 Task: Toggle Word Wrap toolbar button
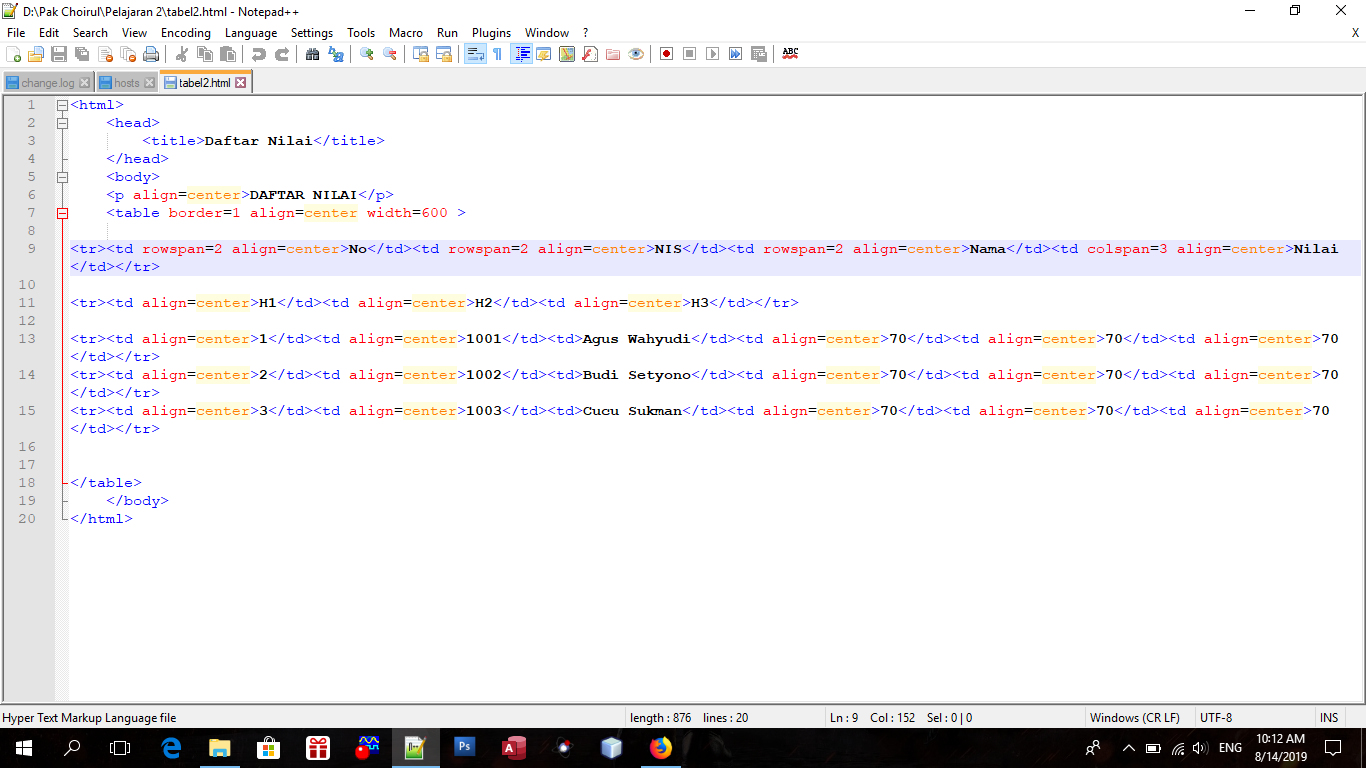[x=475, y=54]
